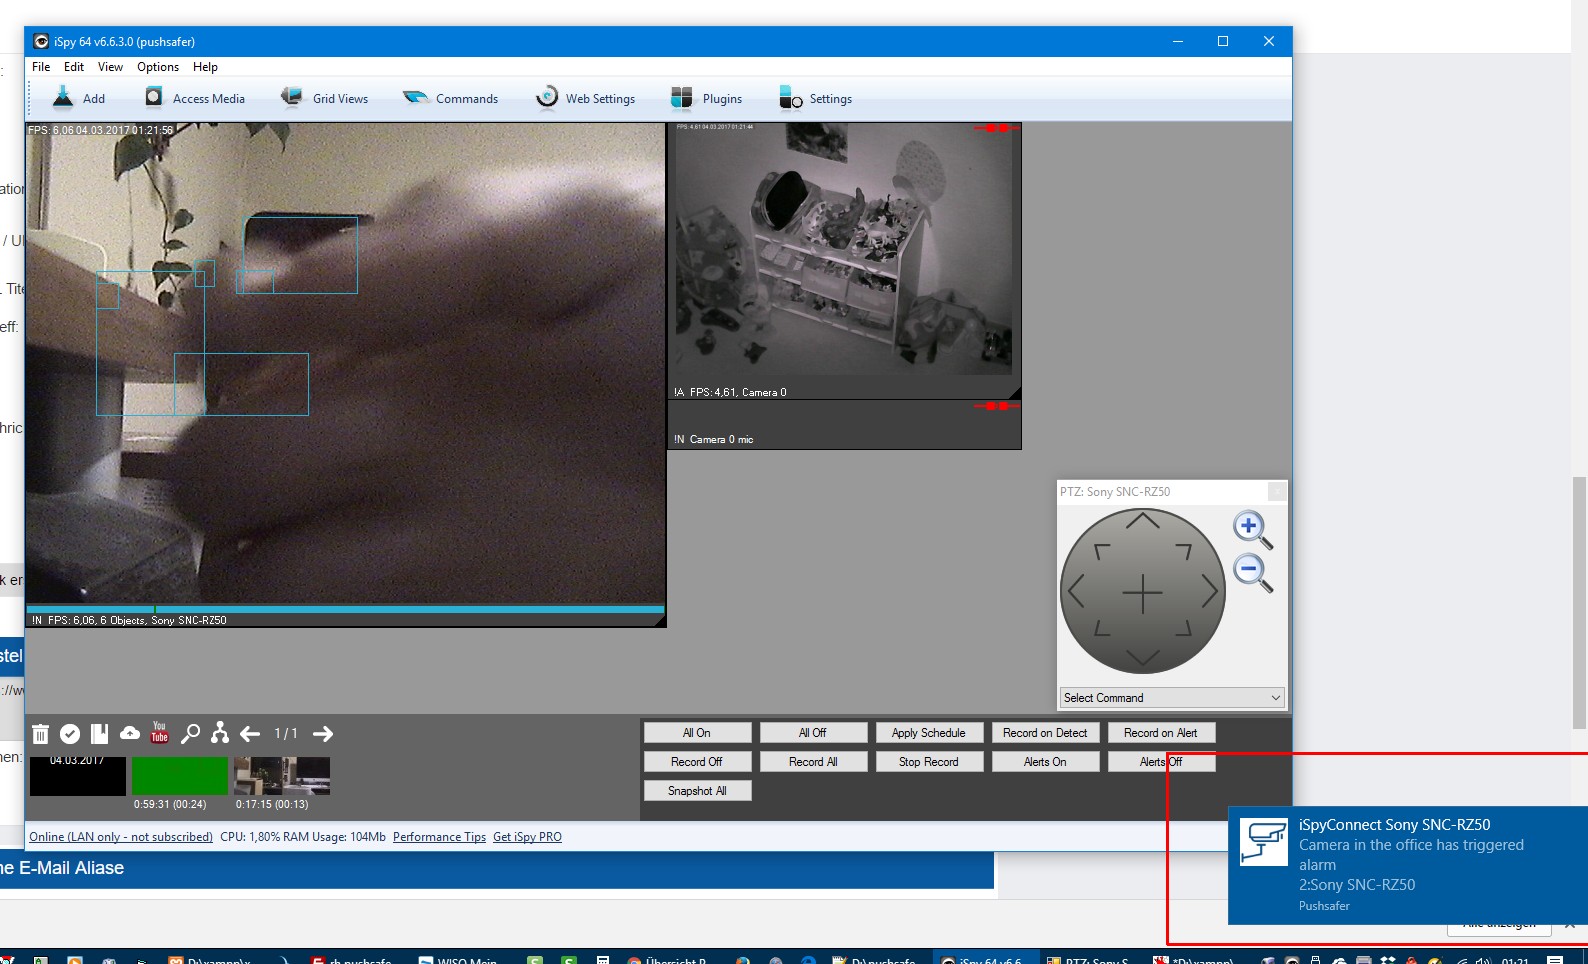
Task: Click the cloud upload icon
Action: tap(130, 733)
